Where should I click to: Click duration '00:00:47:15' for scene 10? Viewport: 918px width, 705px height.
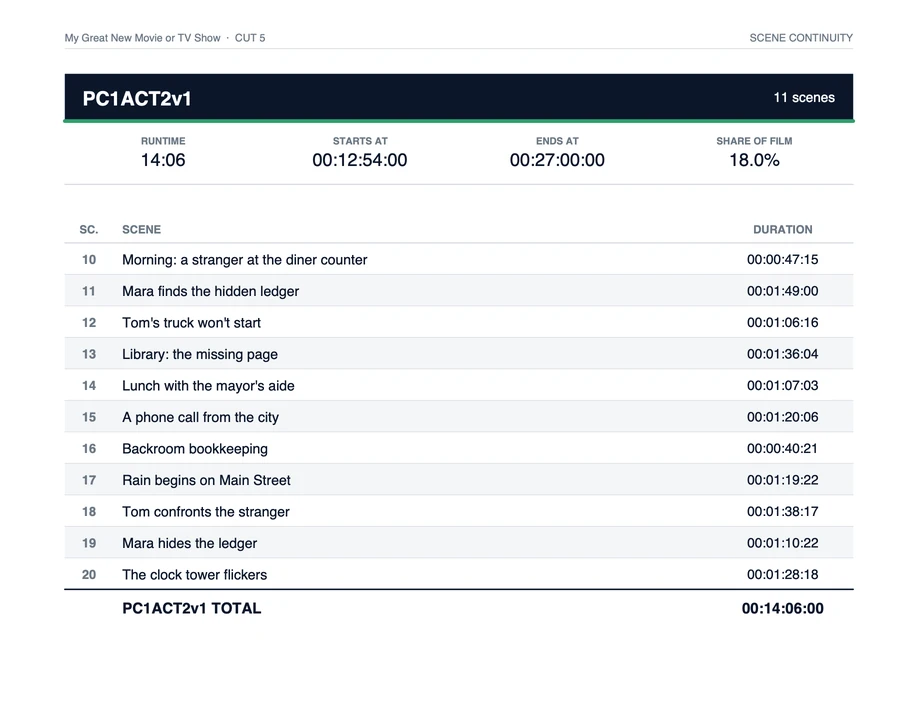click(x=783, y=259)
